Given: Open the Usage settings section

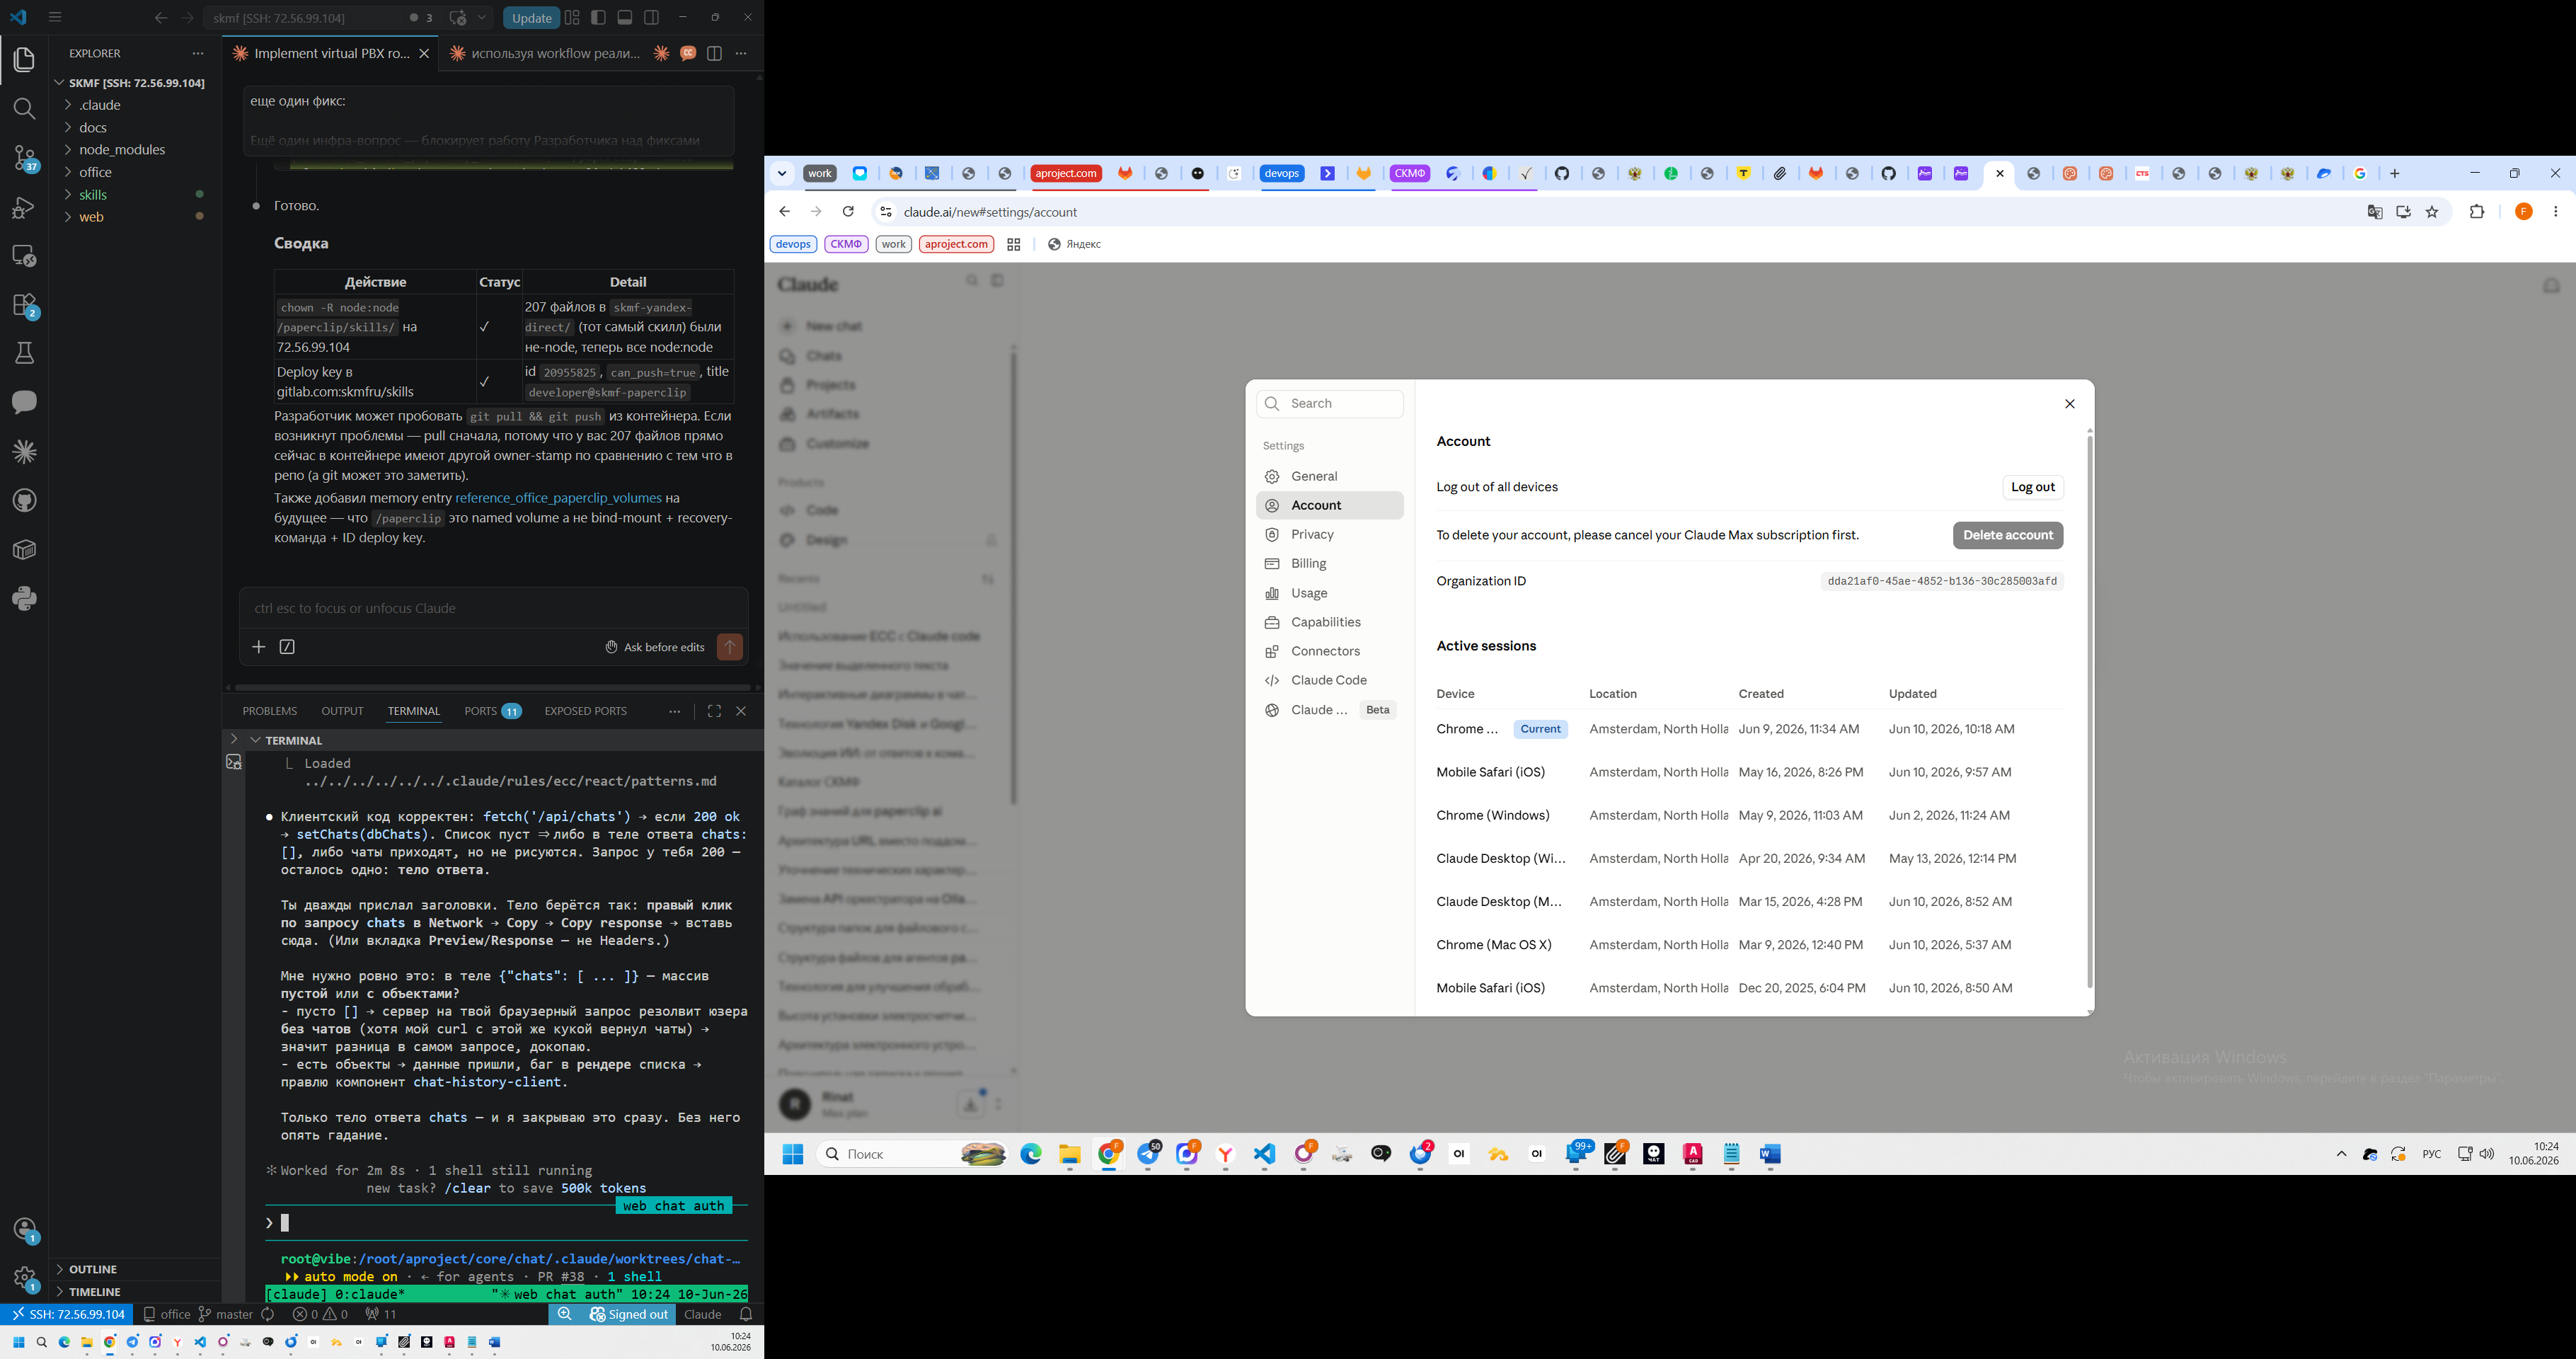Looking at the screenshot, I should 1330,593.
